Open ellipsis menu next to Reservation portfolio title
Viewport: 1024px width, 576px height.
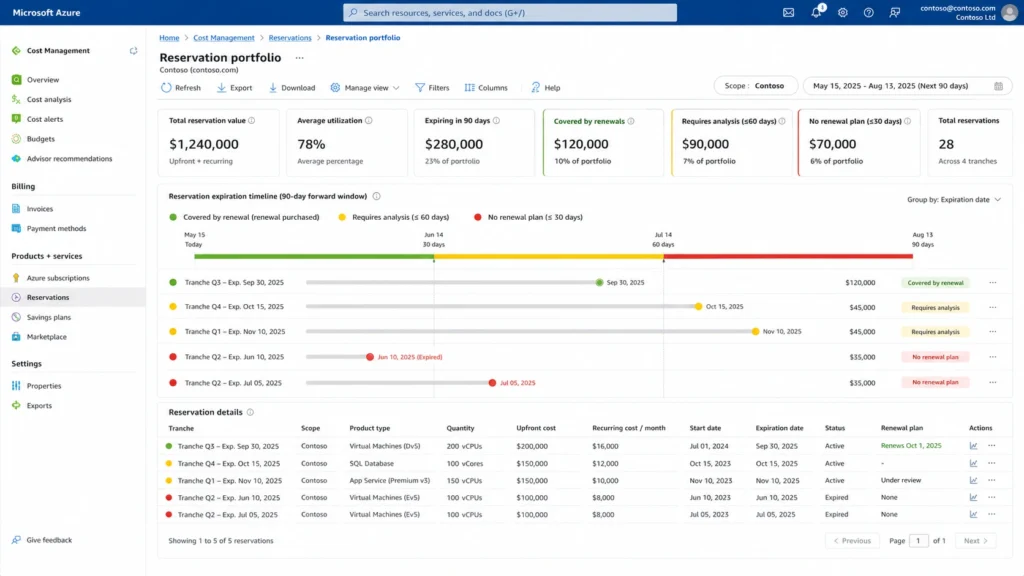[299, 58]
